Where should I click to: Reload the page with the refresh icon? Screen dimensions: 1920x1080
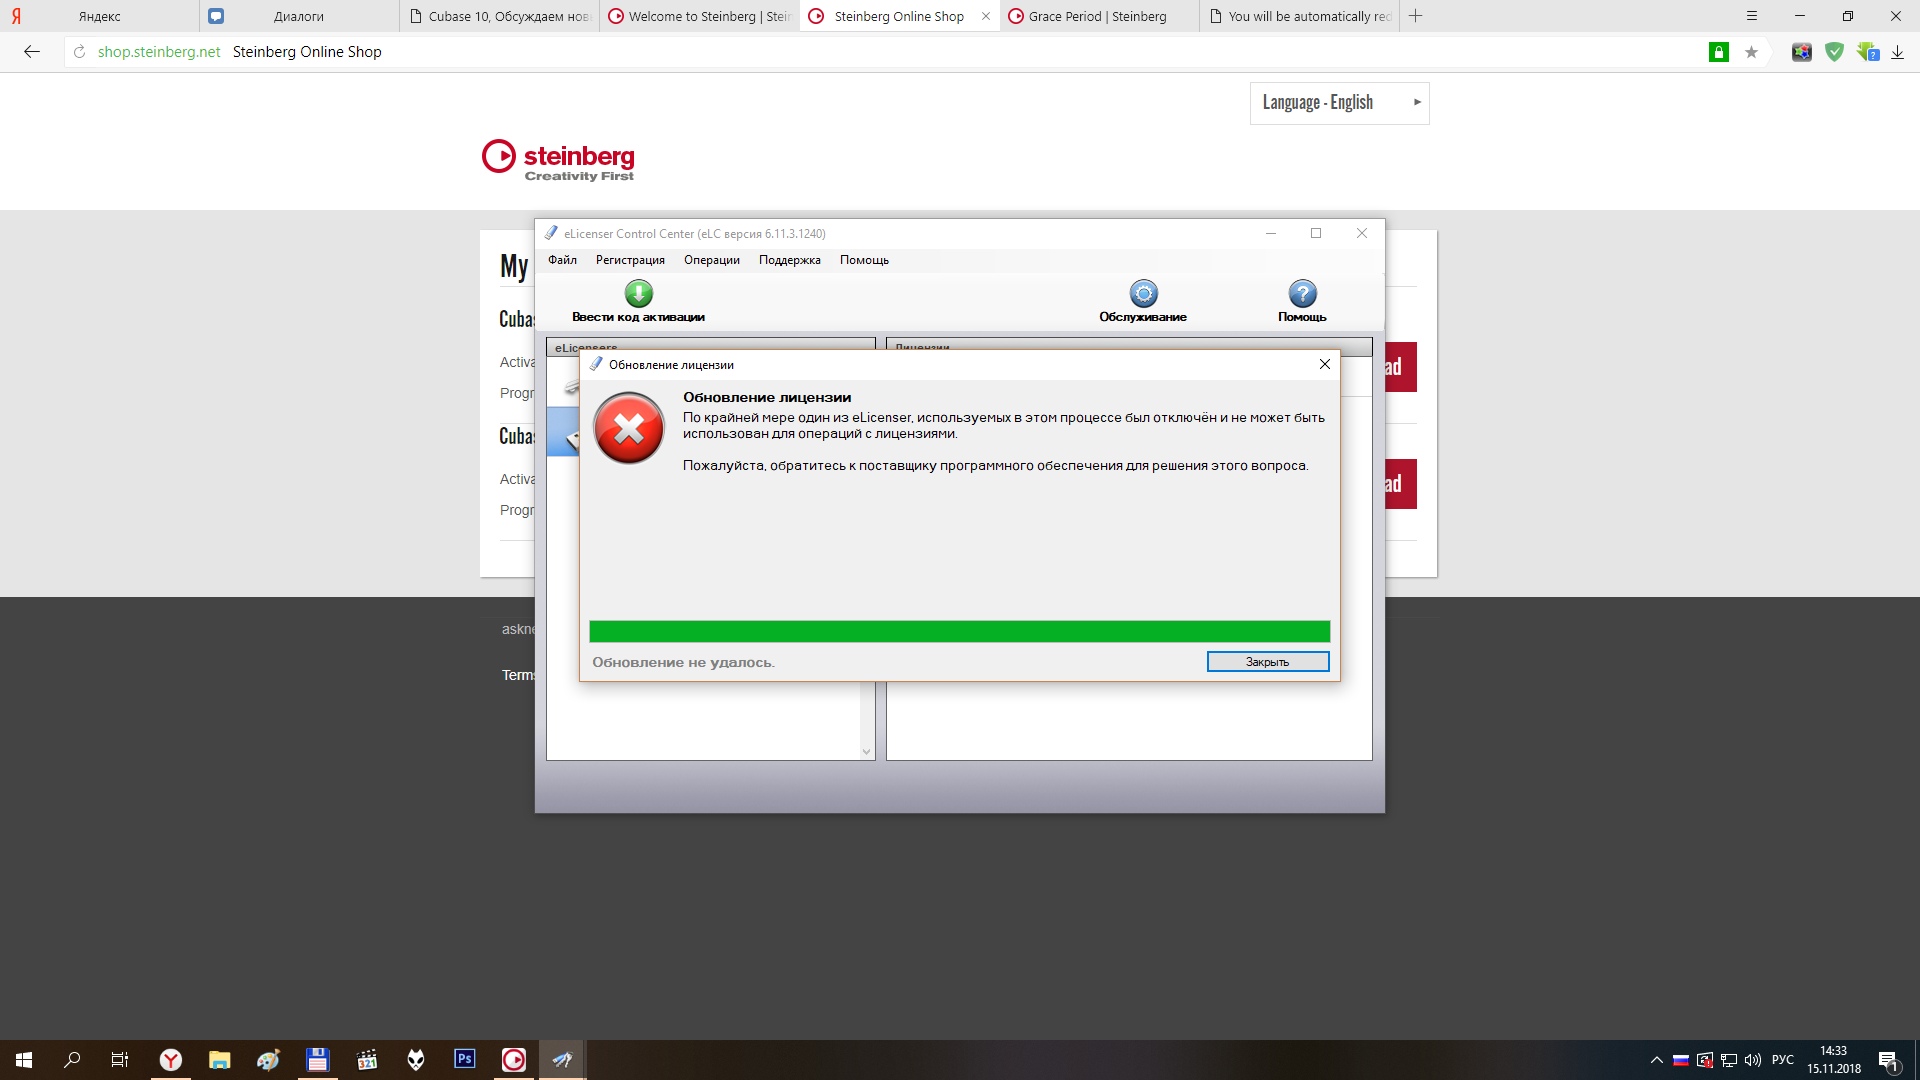point(79,52)
